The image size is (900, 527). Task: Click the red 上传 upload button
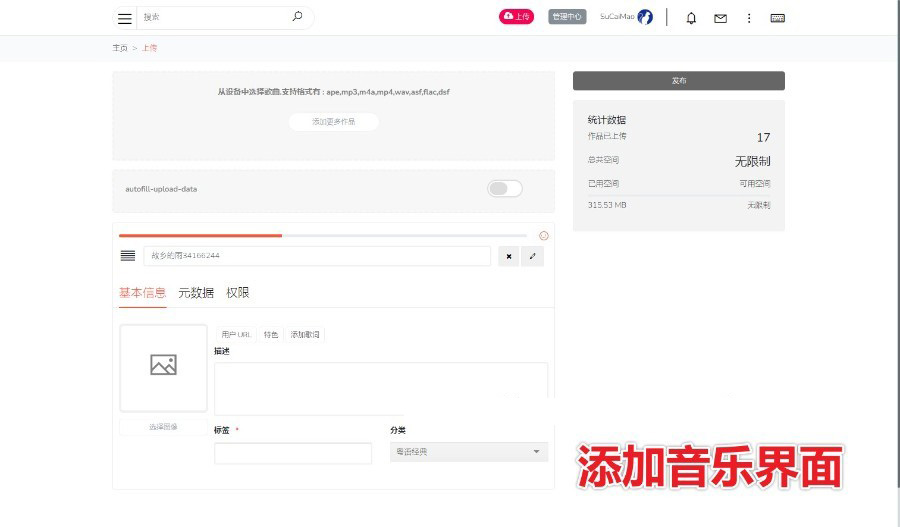[516, 17]
